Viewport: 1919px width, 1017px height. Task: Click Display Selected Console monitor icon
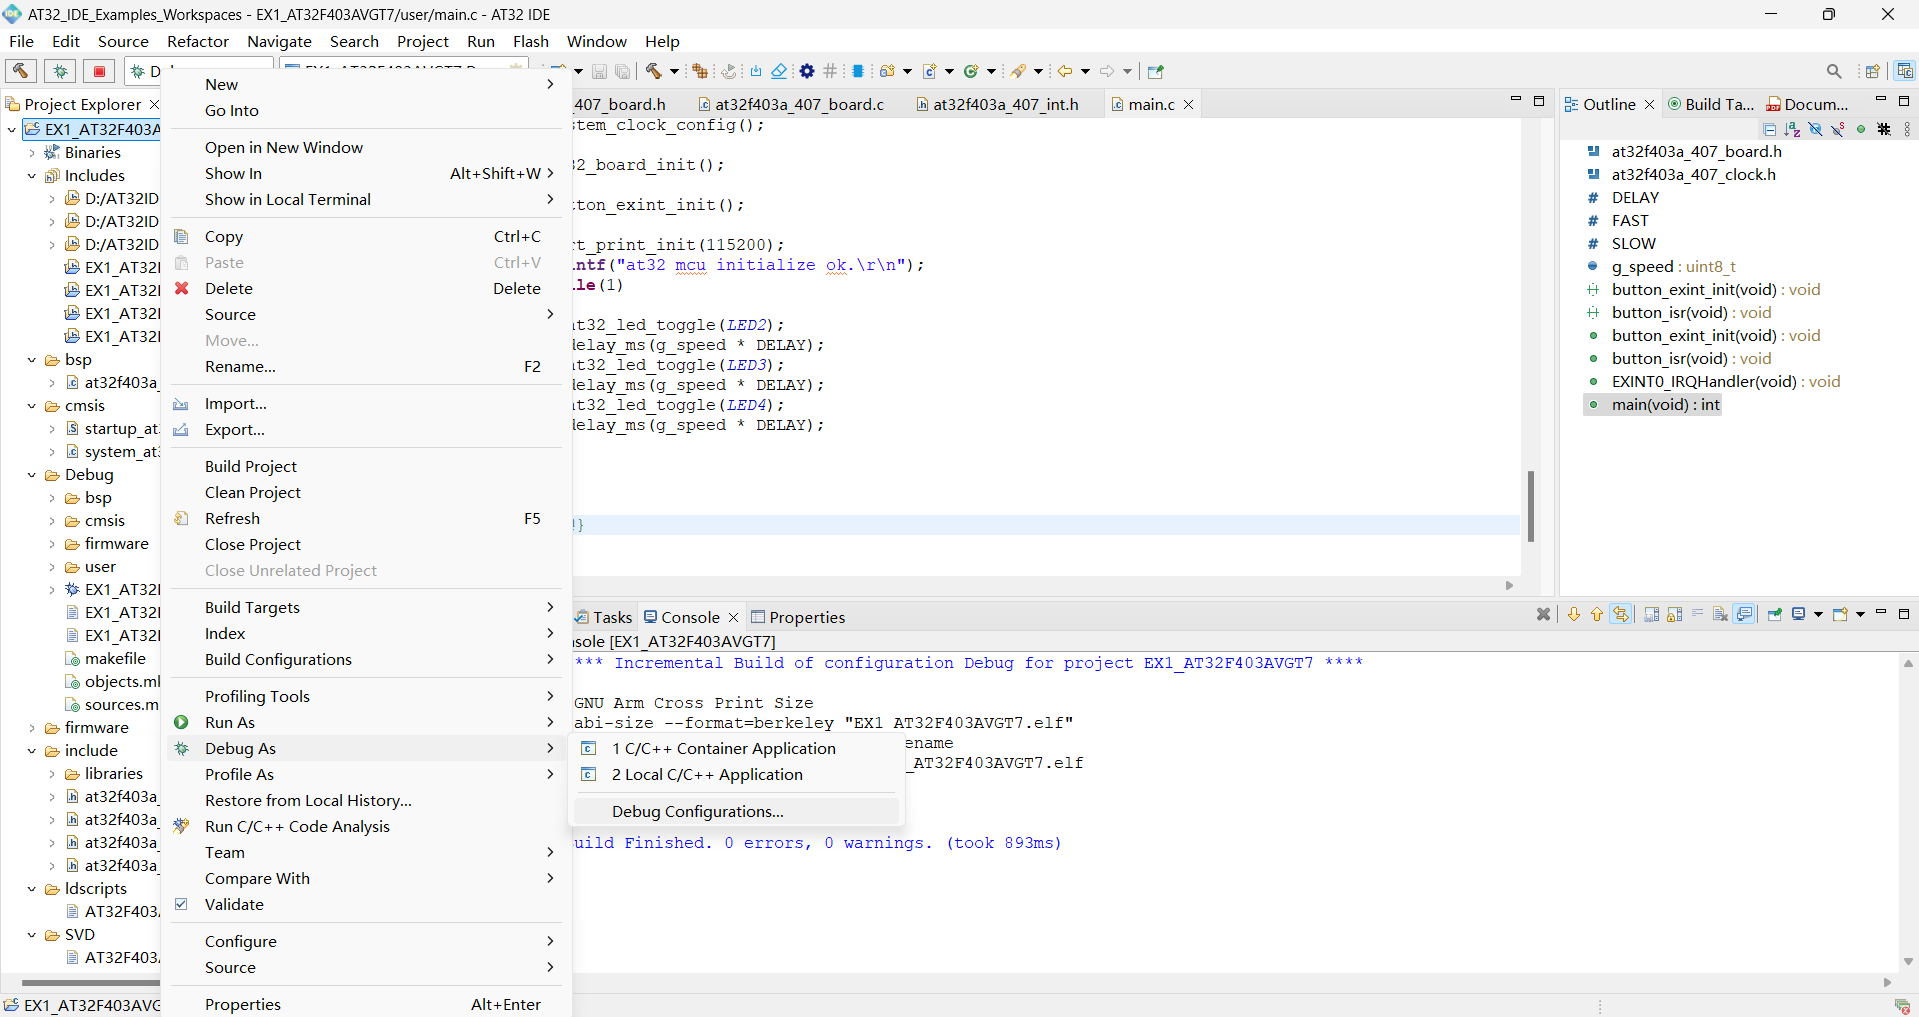[1799, 614]
